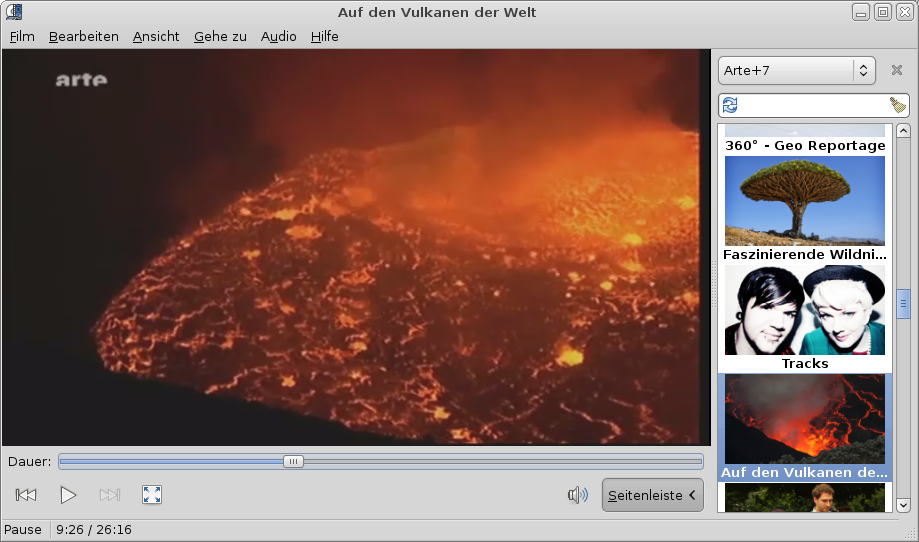
Task: Click the previous chapter button
Action: [26, 495]
